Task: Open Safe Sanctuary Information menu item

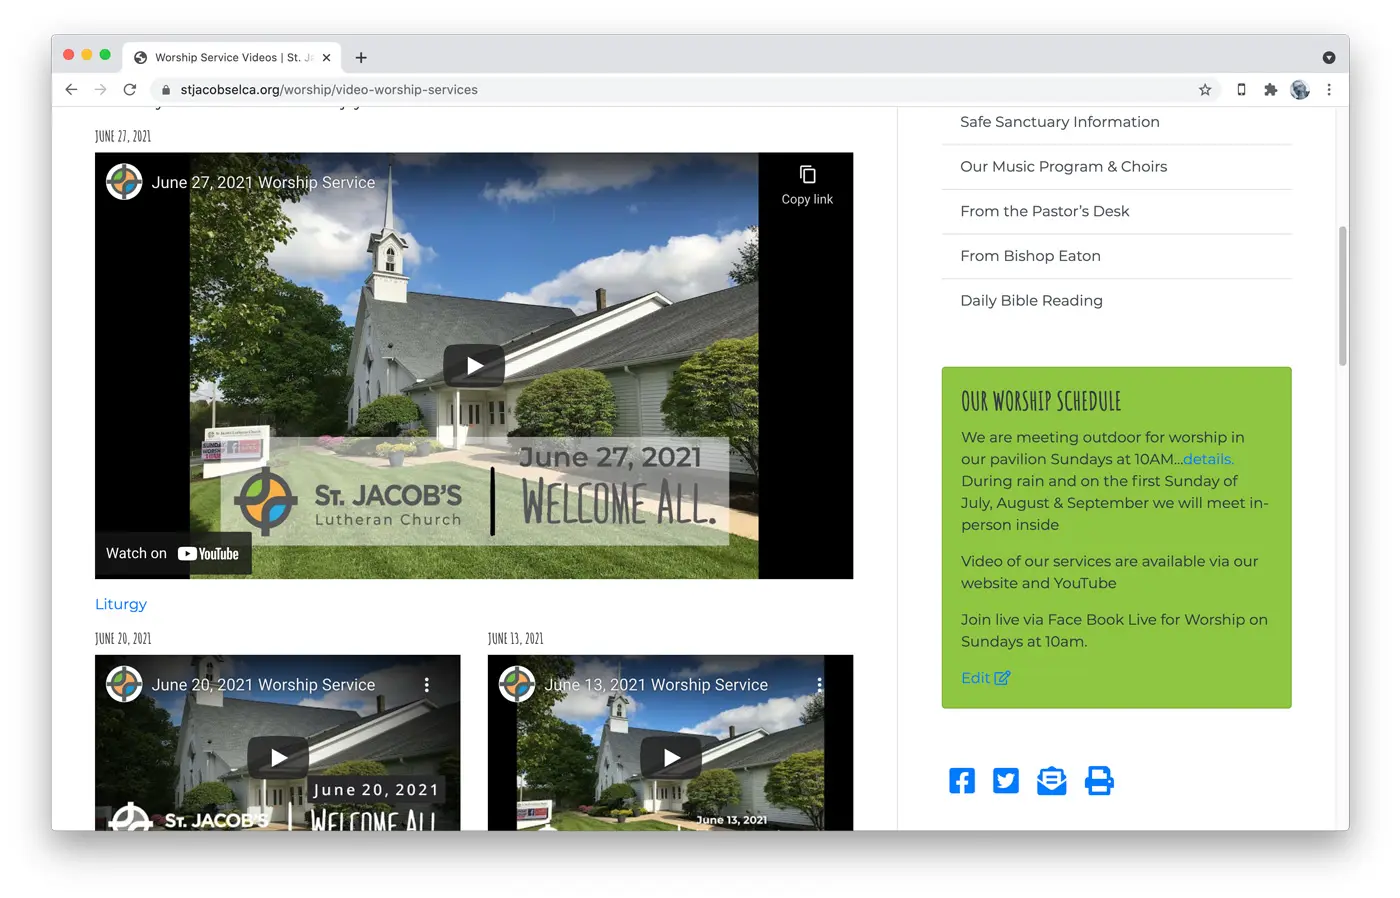Action: [x=1060, y=122]
